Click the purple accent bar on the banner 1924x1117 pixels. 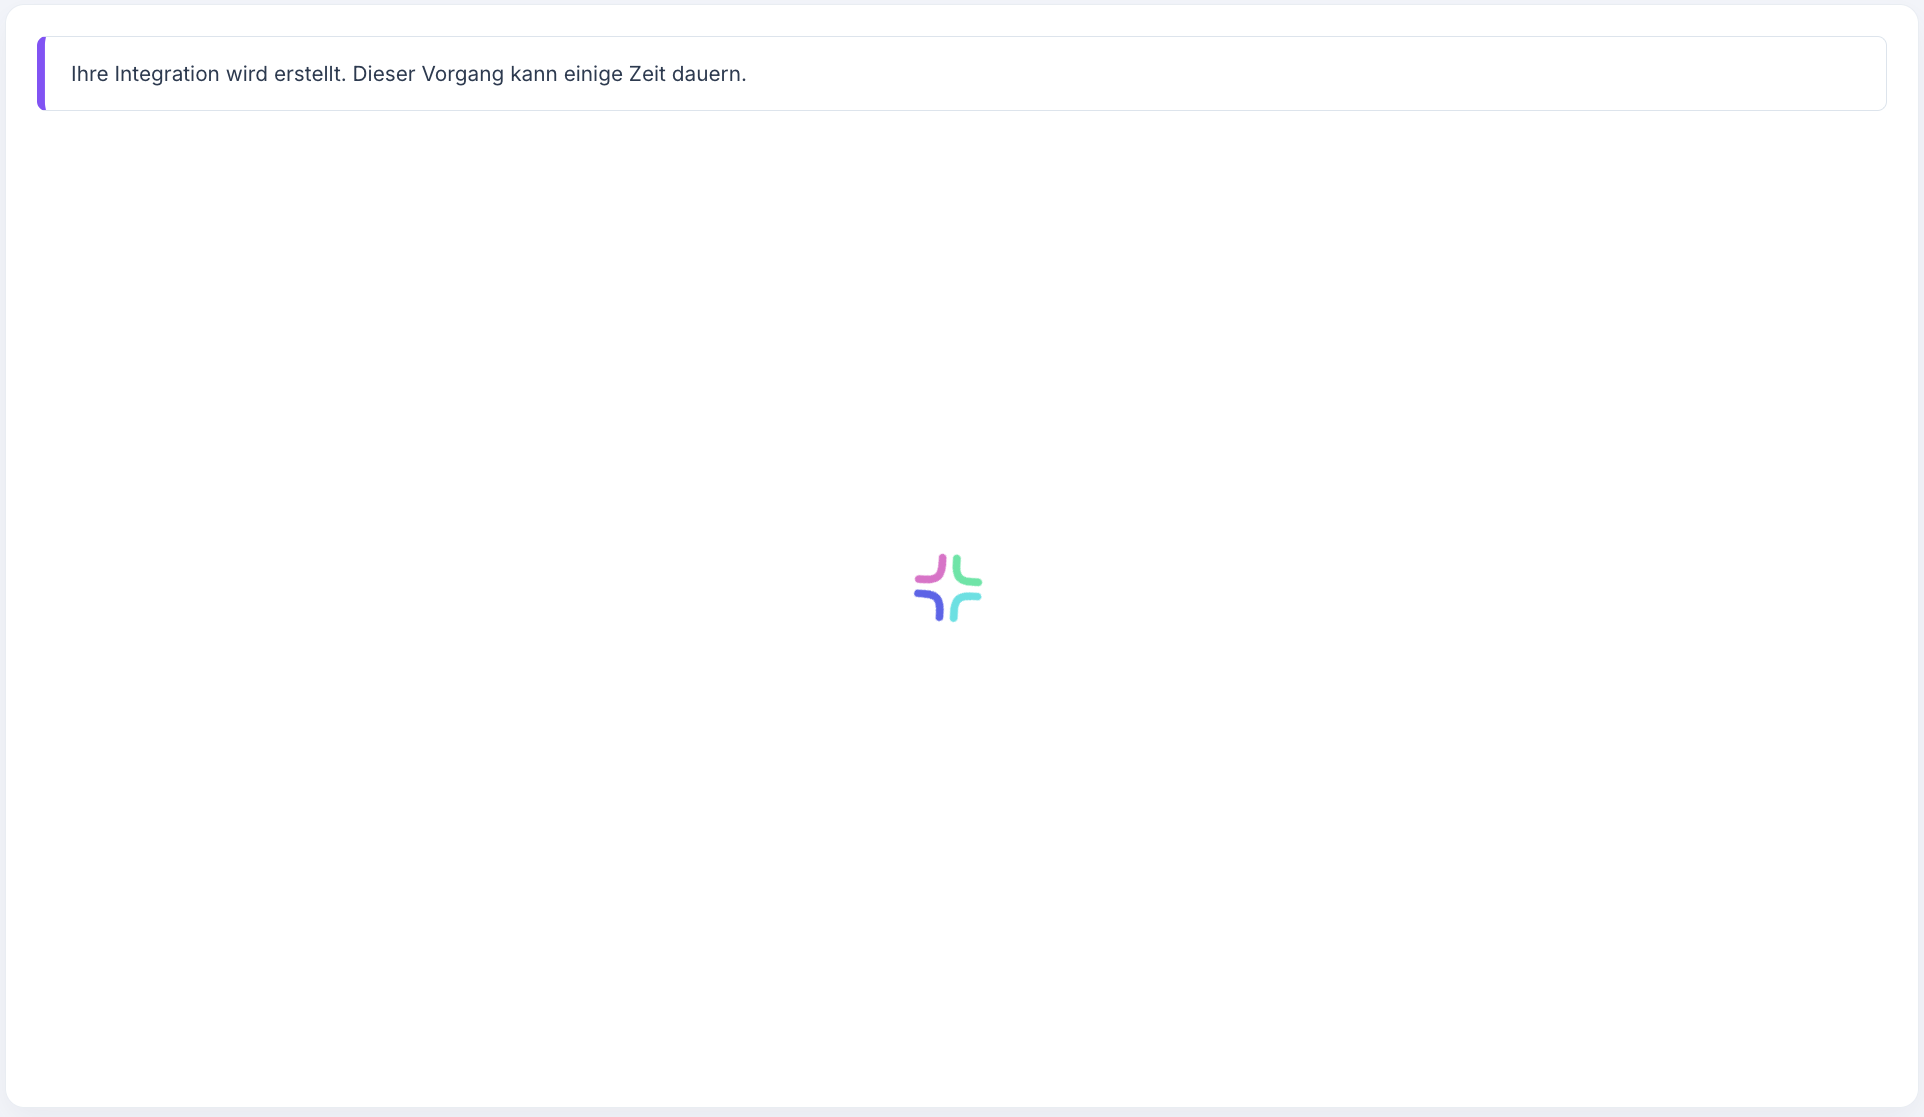coord(41,74)
